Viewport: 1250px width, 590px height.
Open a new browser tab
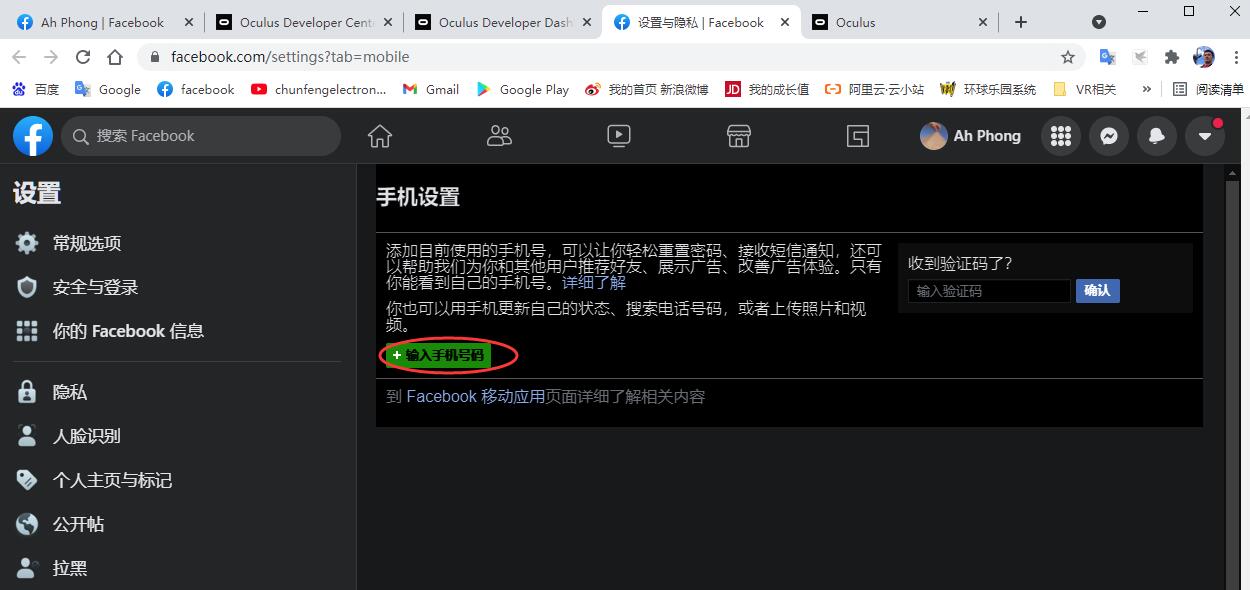[x=1020, y=22]
